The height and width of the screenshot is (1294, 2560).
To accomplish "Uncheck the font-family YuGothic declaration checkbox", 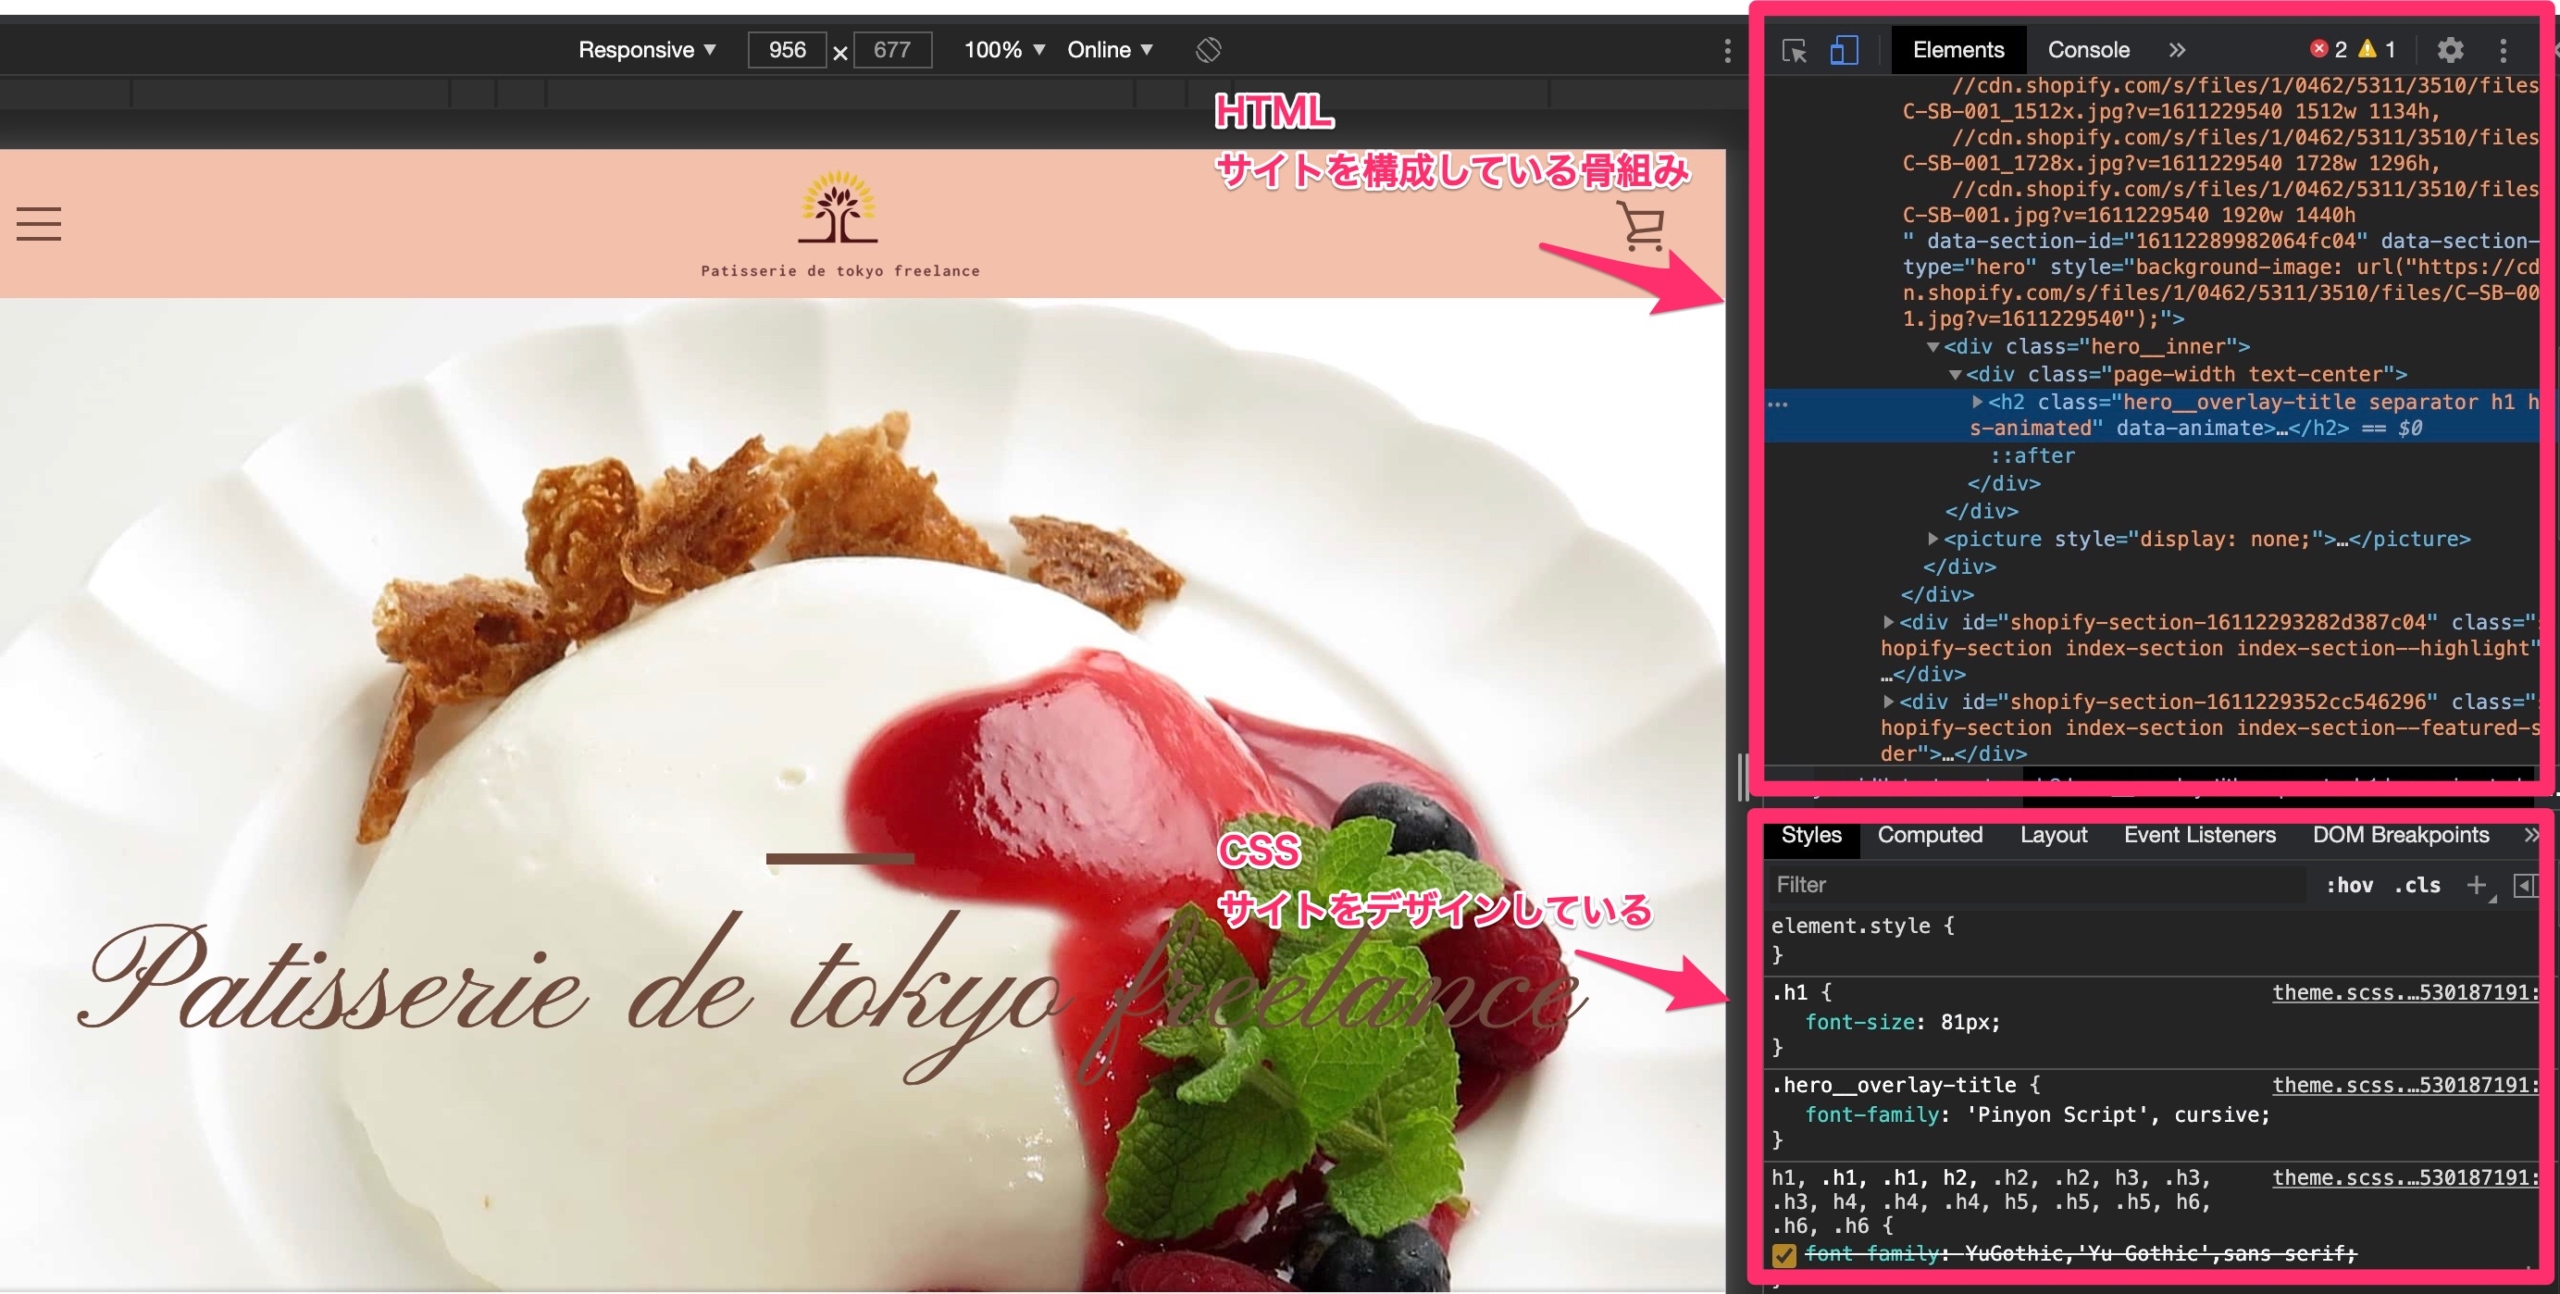I will (x=1784, y=1255).
